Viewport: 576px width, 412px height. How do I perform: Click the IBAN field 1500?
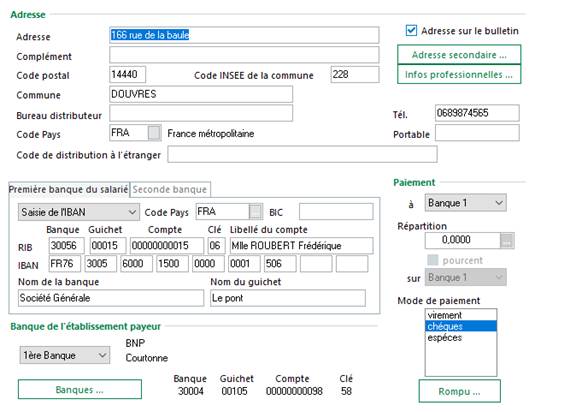coord(172,264)
